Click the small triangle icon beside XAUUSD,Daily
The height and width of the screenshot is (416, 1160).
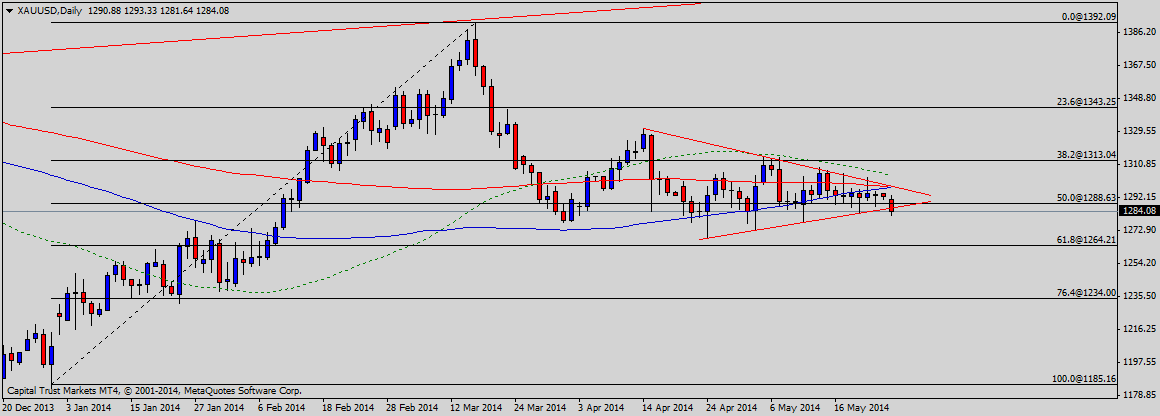[9, 11]
